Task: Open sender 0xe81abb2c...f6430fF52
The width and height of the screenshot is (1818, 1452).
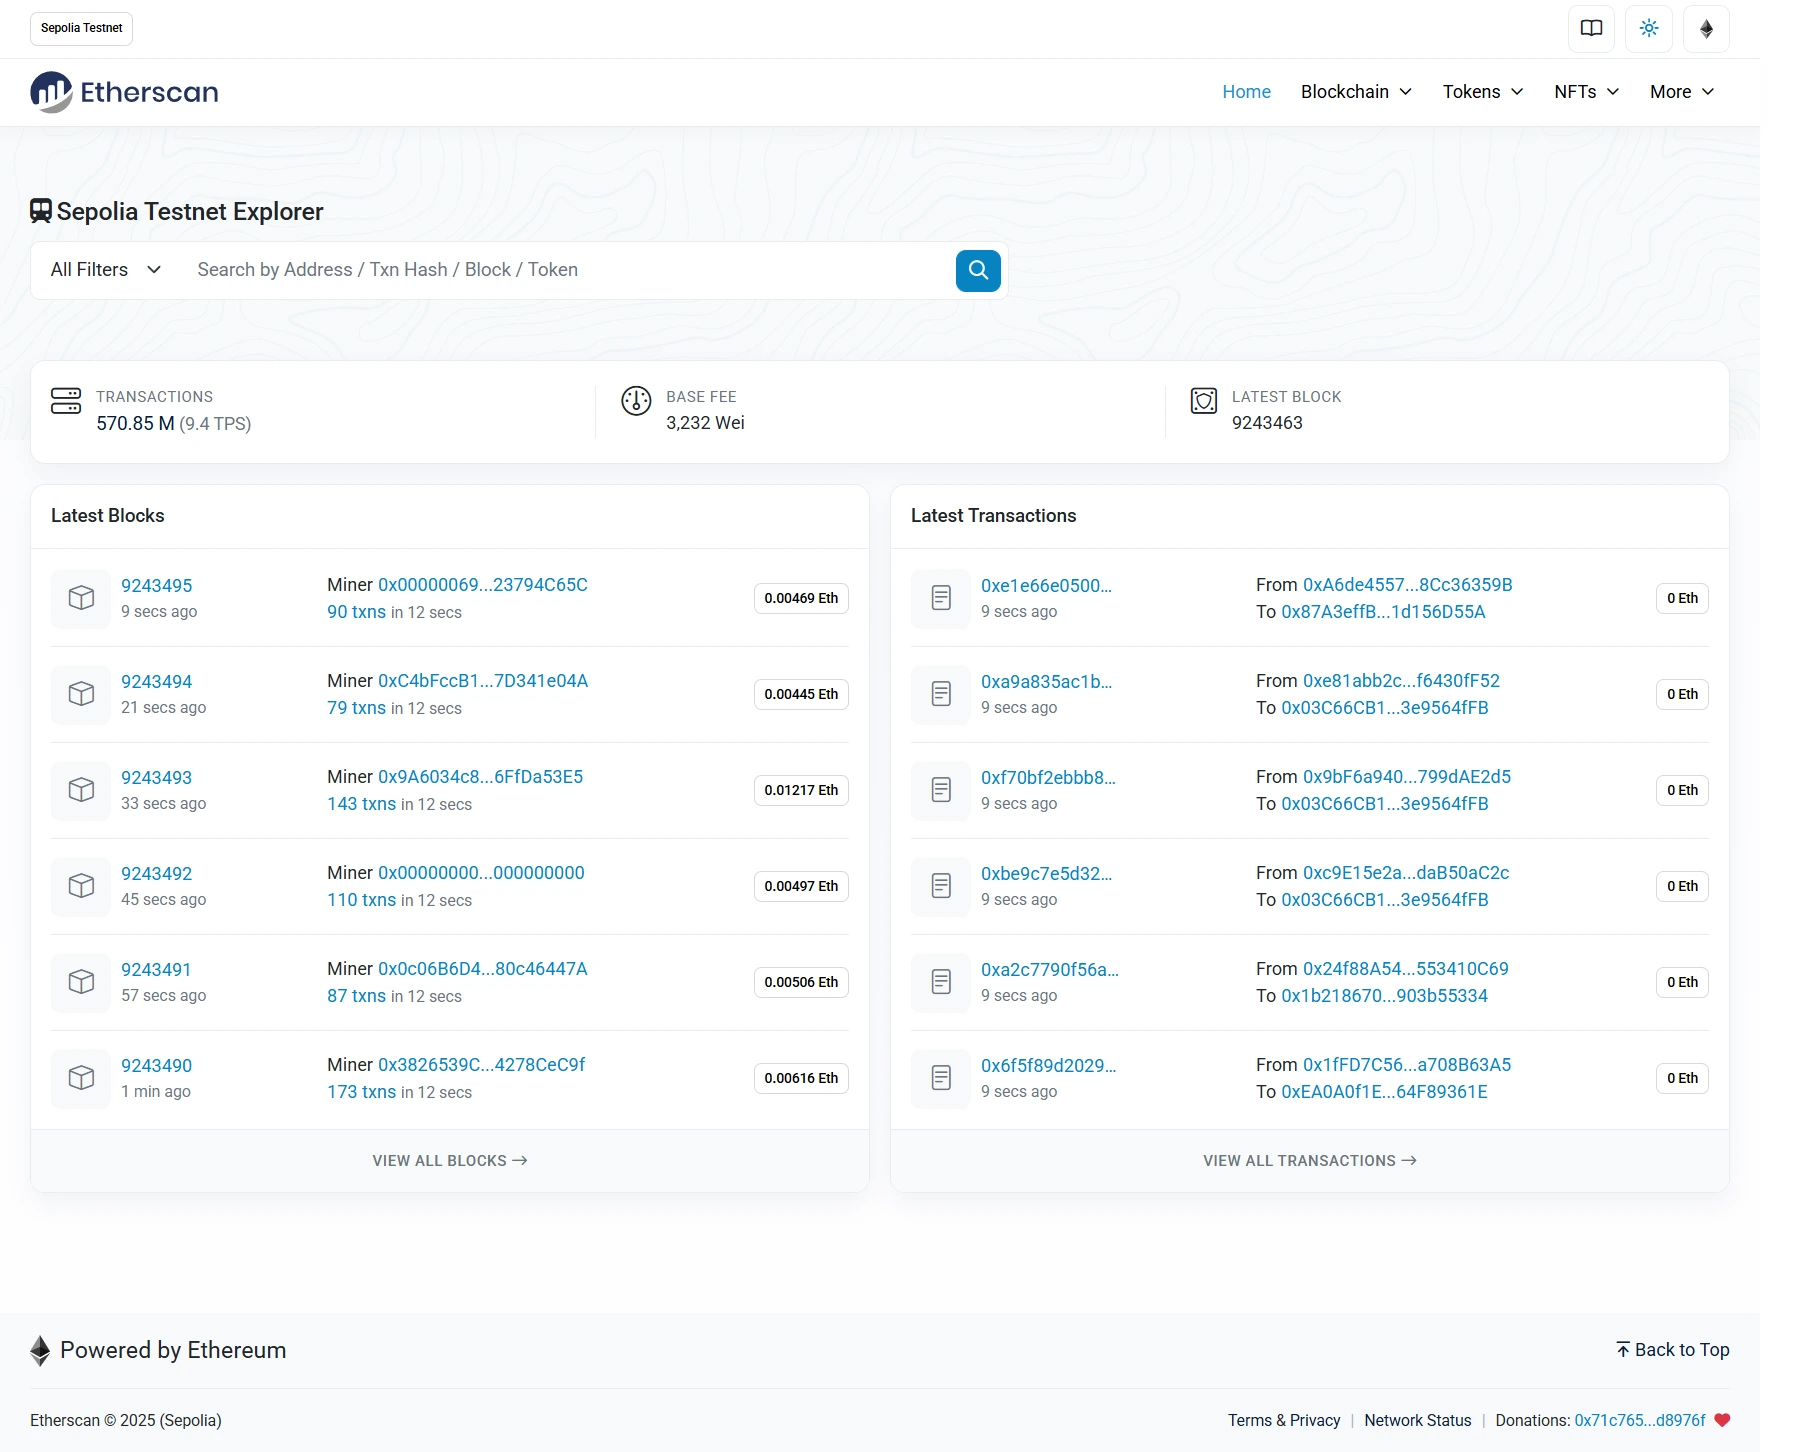Action: [1402, 681]
